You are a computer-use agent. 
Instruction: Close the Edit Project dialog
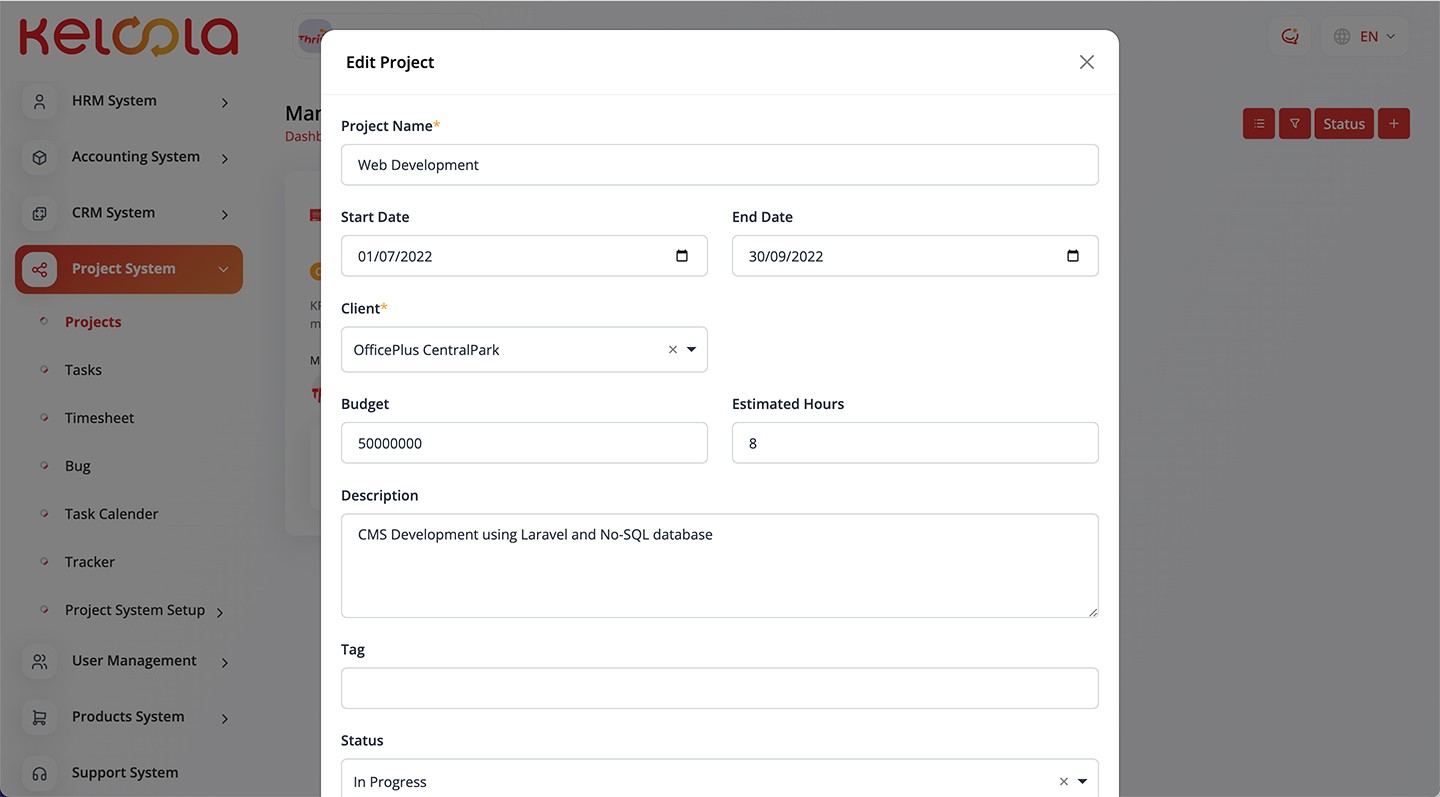click(1086, 62)
